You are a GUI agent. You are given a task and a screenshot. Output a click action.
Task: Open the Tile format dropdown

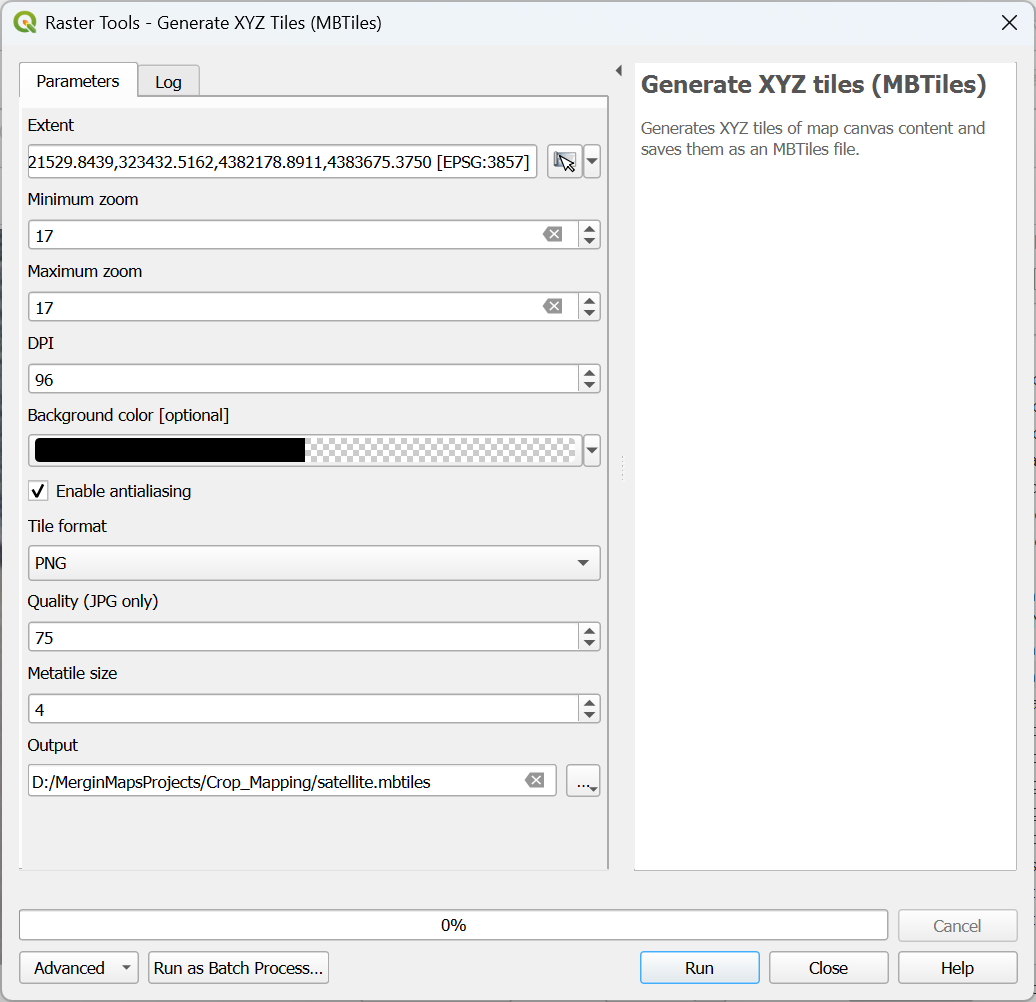click(314, 563)
